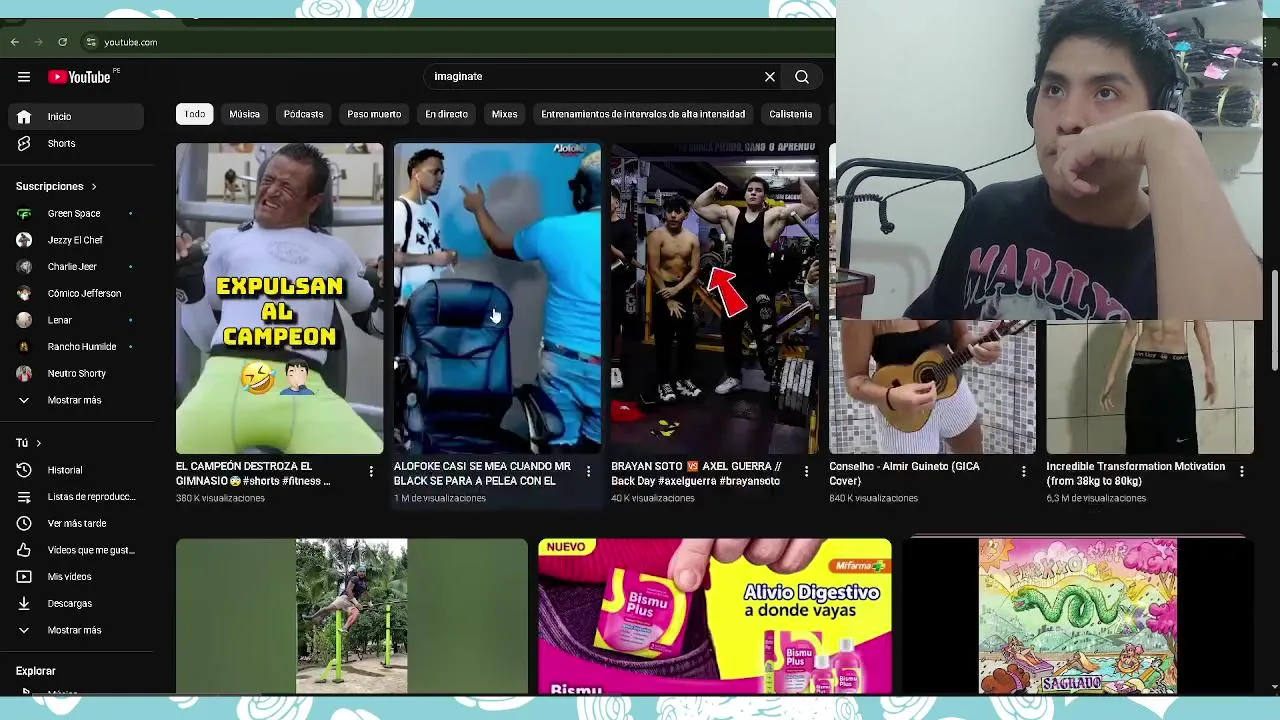Viewport: 1280px width, 720px height.
Task: Open options menu for Incredible Transformation short
Action: point(1241,472)
